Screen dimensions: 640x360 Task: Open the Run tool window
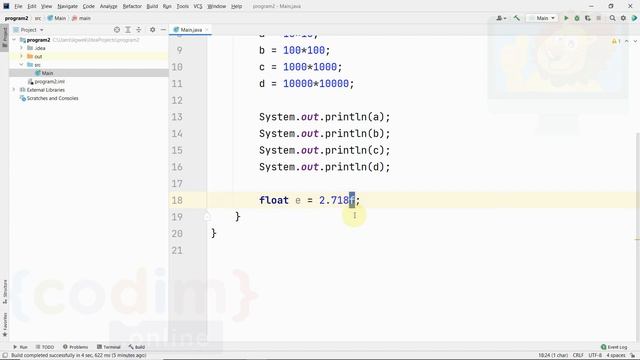pos(20,347)
